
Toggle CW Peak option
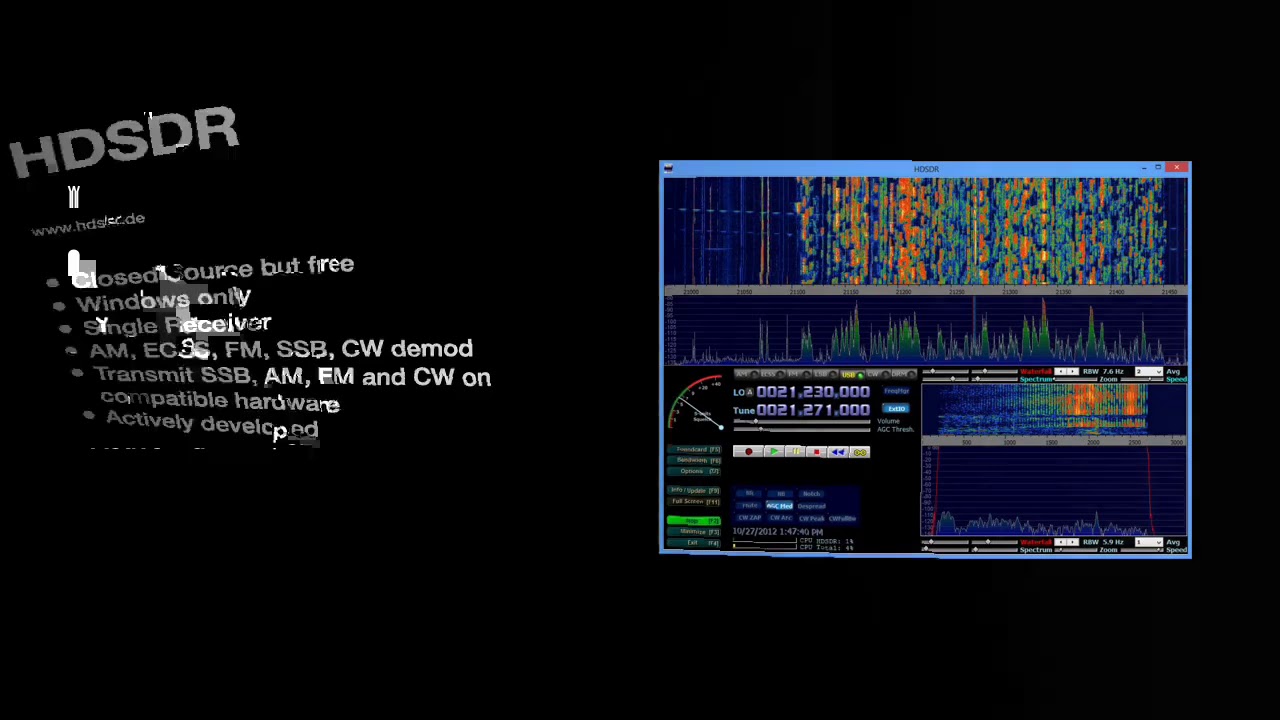tap(812, 518)
